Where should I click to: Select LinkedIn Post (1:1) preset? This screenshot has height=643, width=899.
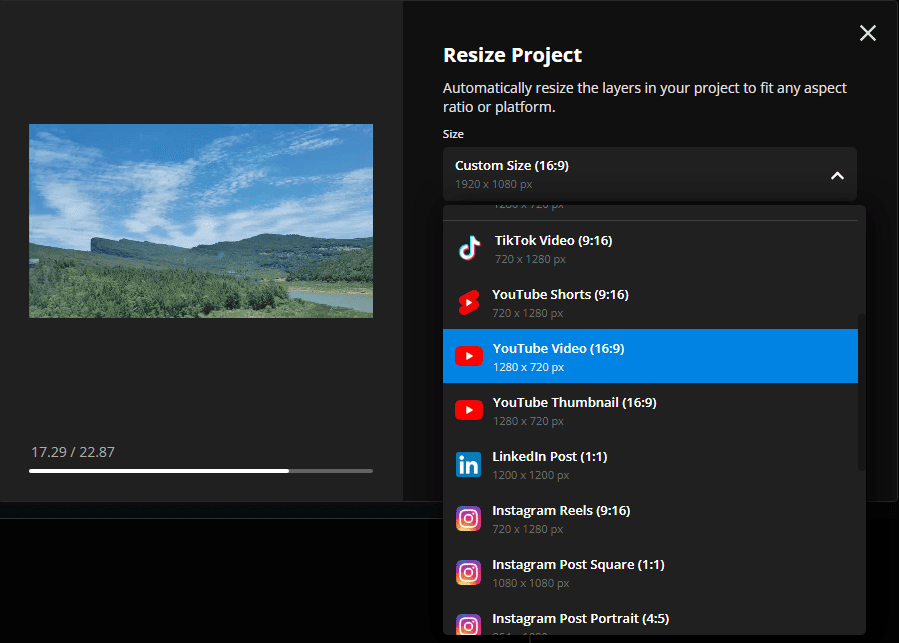click(650, 465)
